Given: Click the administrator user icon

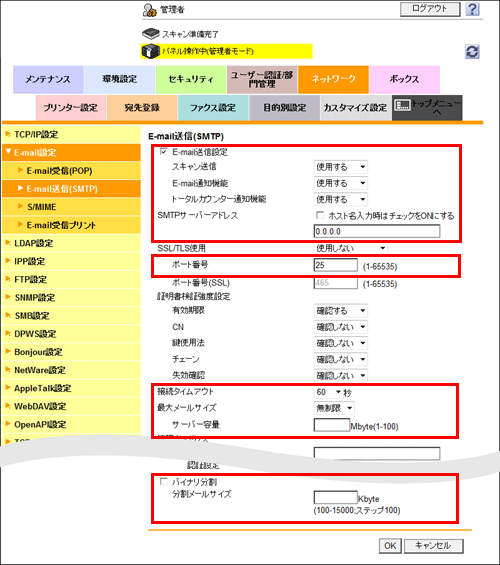Looking at the screenshot, I should 149,10.
